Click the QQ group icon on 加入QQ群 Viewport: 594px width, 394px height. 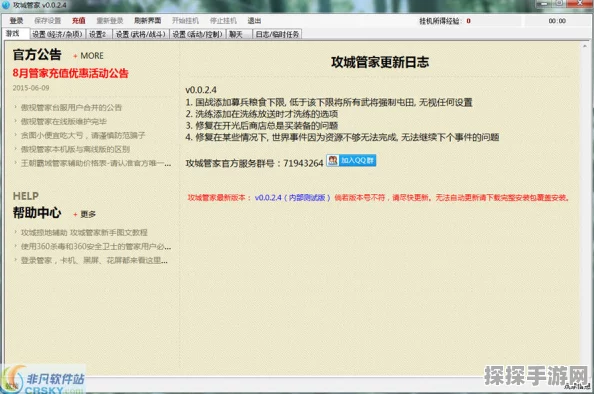tap(333, 160)
